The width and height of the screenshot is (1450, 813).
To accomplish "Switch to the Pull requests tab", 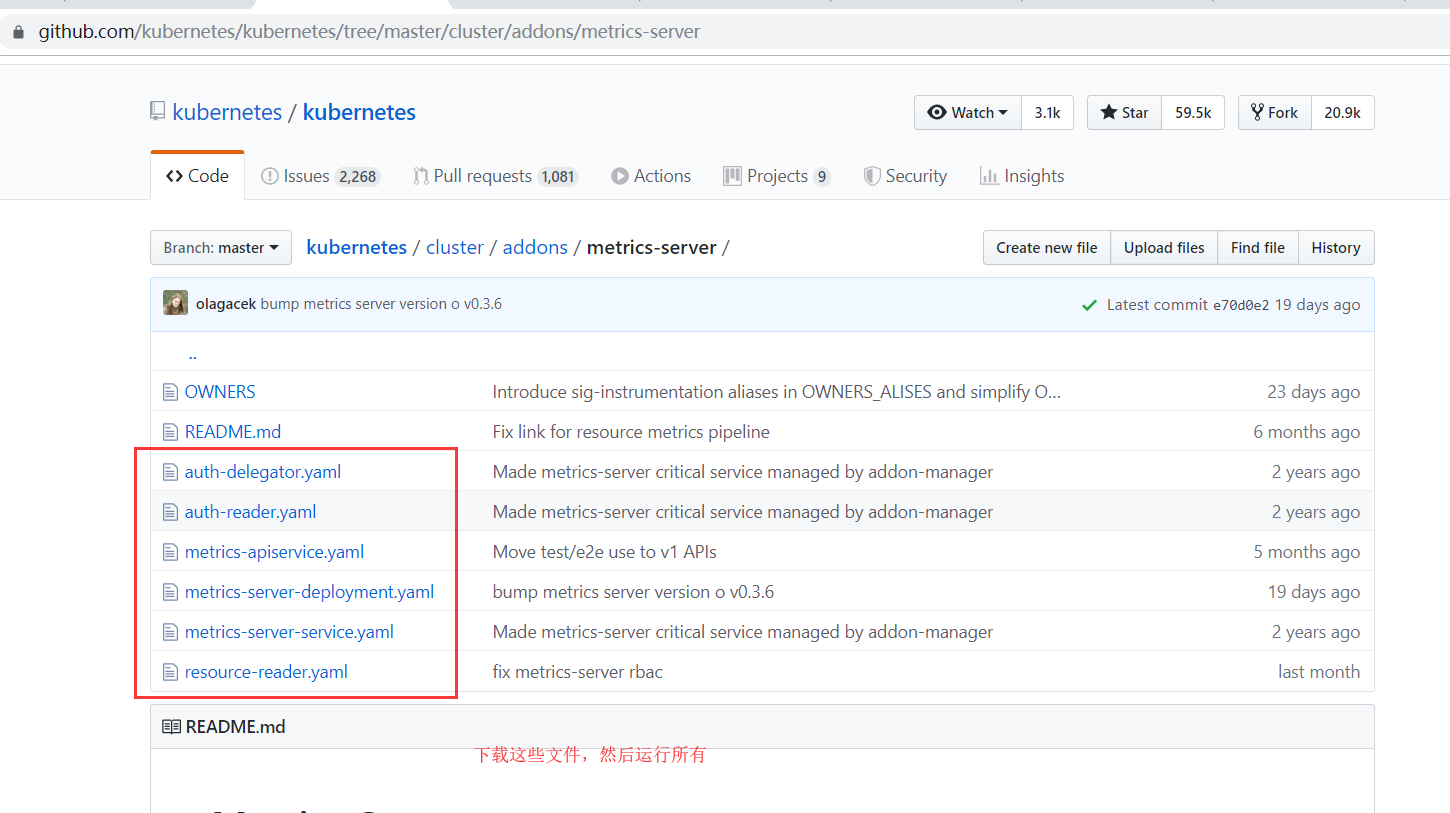I will [495, 176].
